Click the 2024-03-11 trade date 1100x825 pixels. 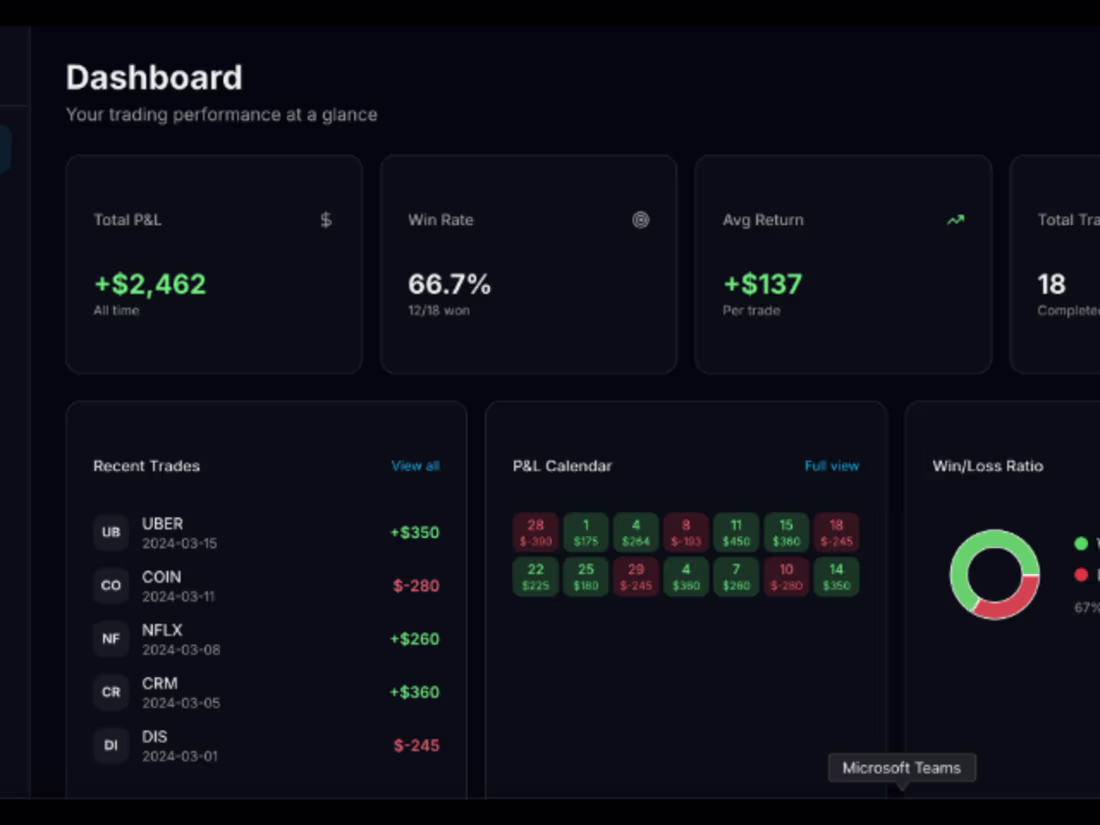(x=178, y=597)
